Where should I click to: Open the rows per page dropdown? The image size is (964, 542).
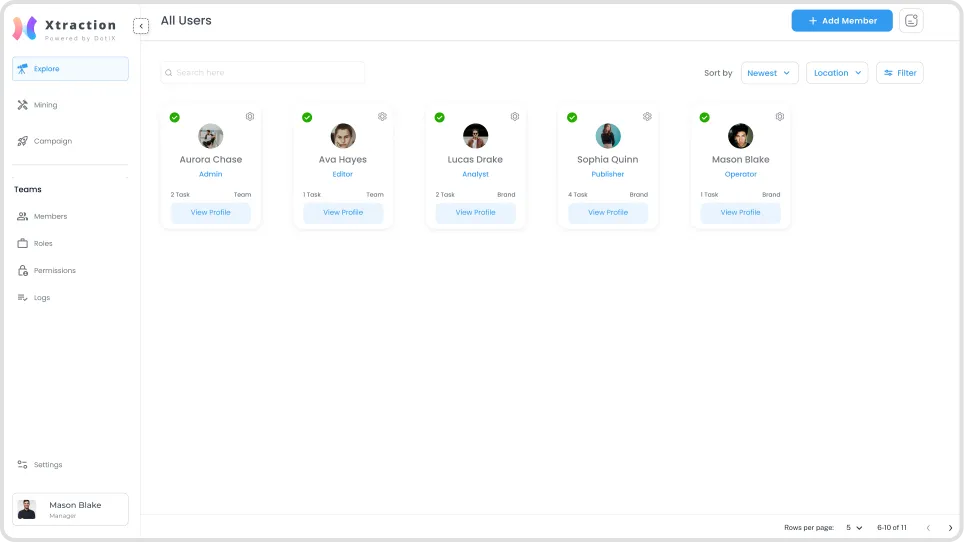(x=854, y=528)
